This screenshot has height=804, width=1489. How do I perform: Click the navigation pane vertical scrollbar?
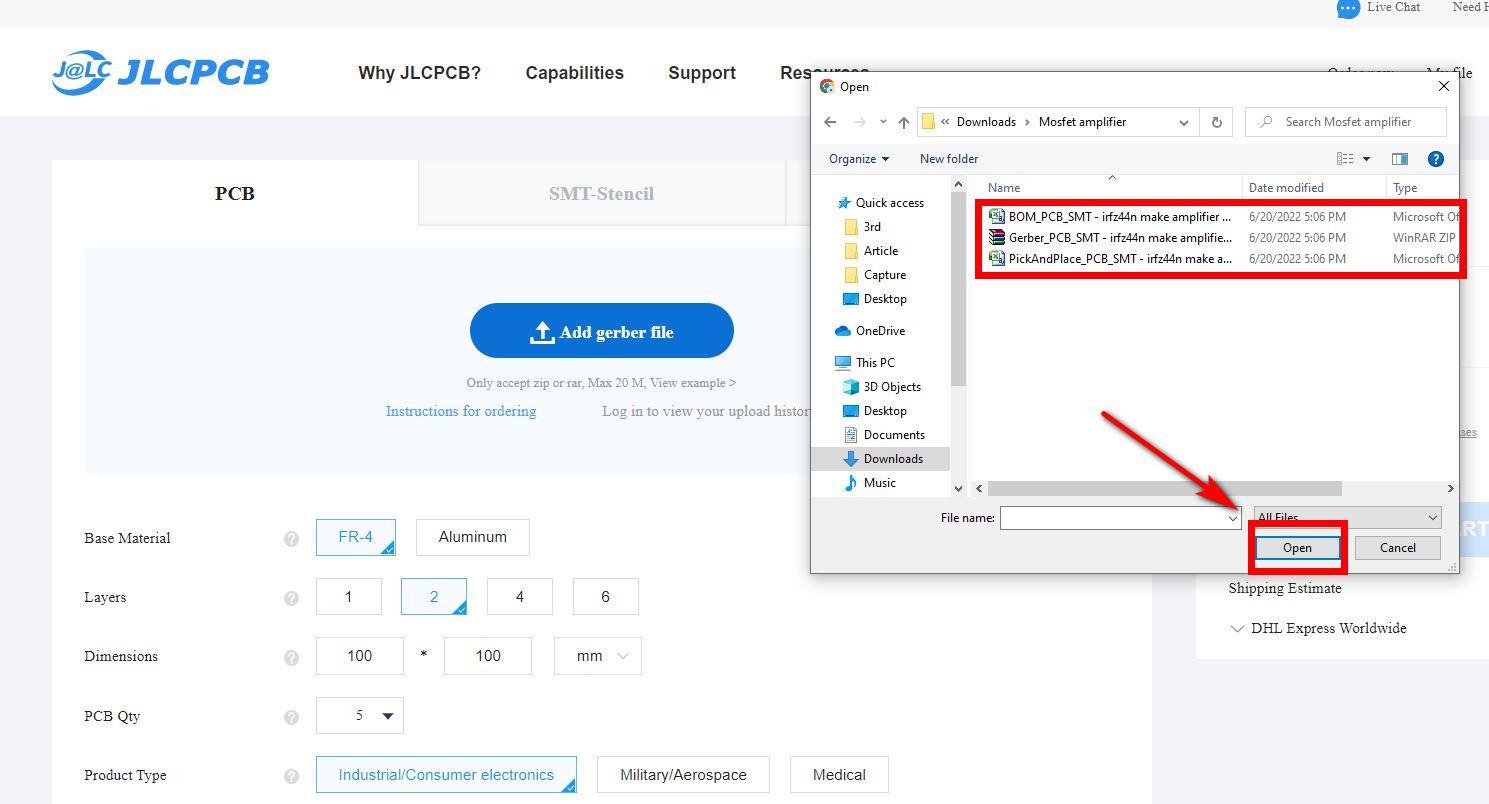click(x=958, y=290)
